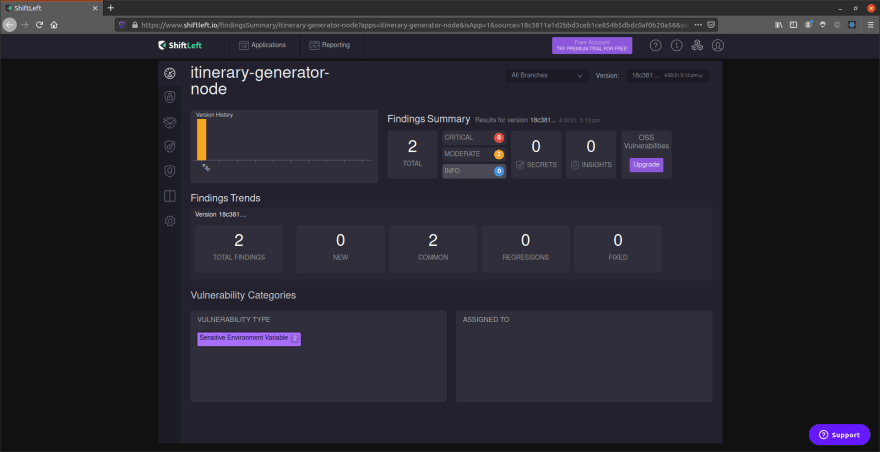Open the insights shield icon in sidebar
The image size is (880, 452).
pos(169,171)
